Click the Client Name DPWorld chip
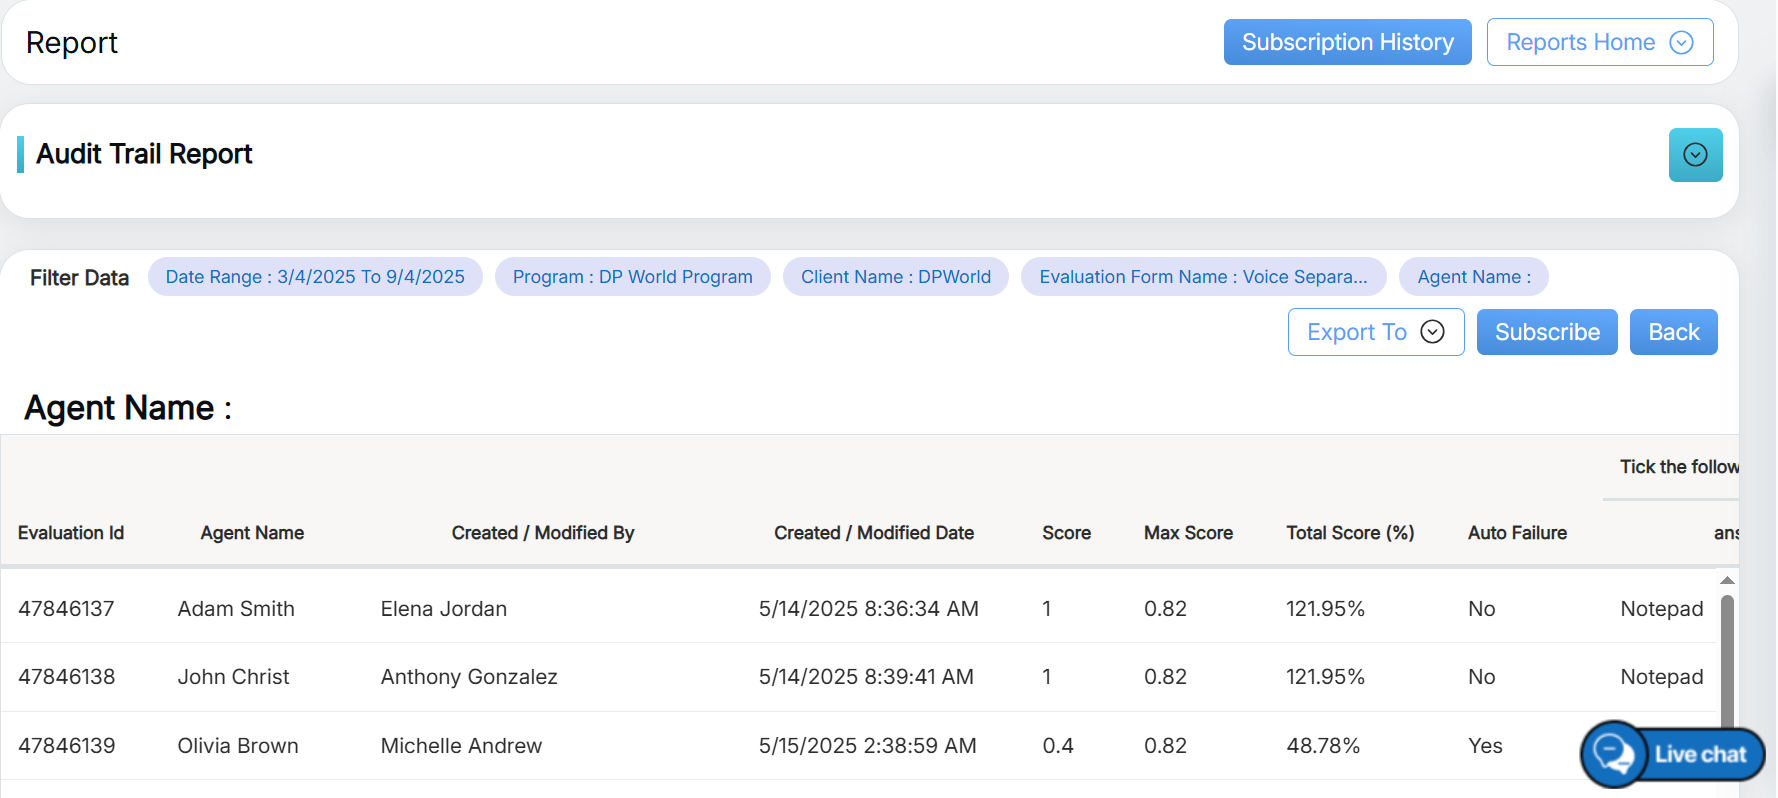Viewport: 1778px width, 798px height. pyautogui.click(x=895, y=277)
